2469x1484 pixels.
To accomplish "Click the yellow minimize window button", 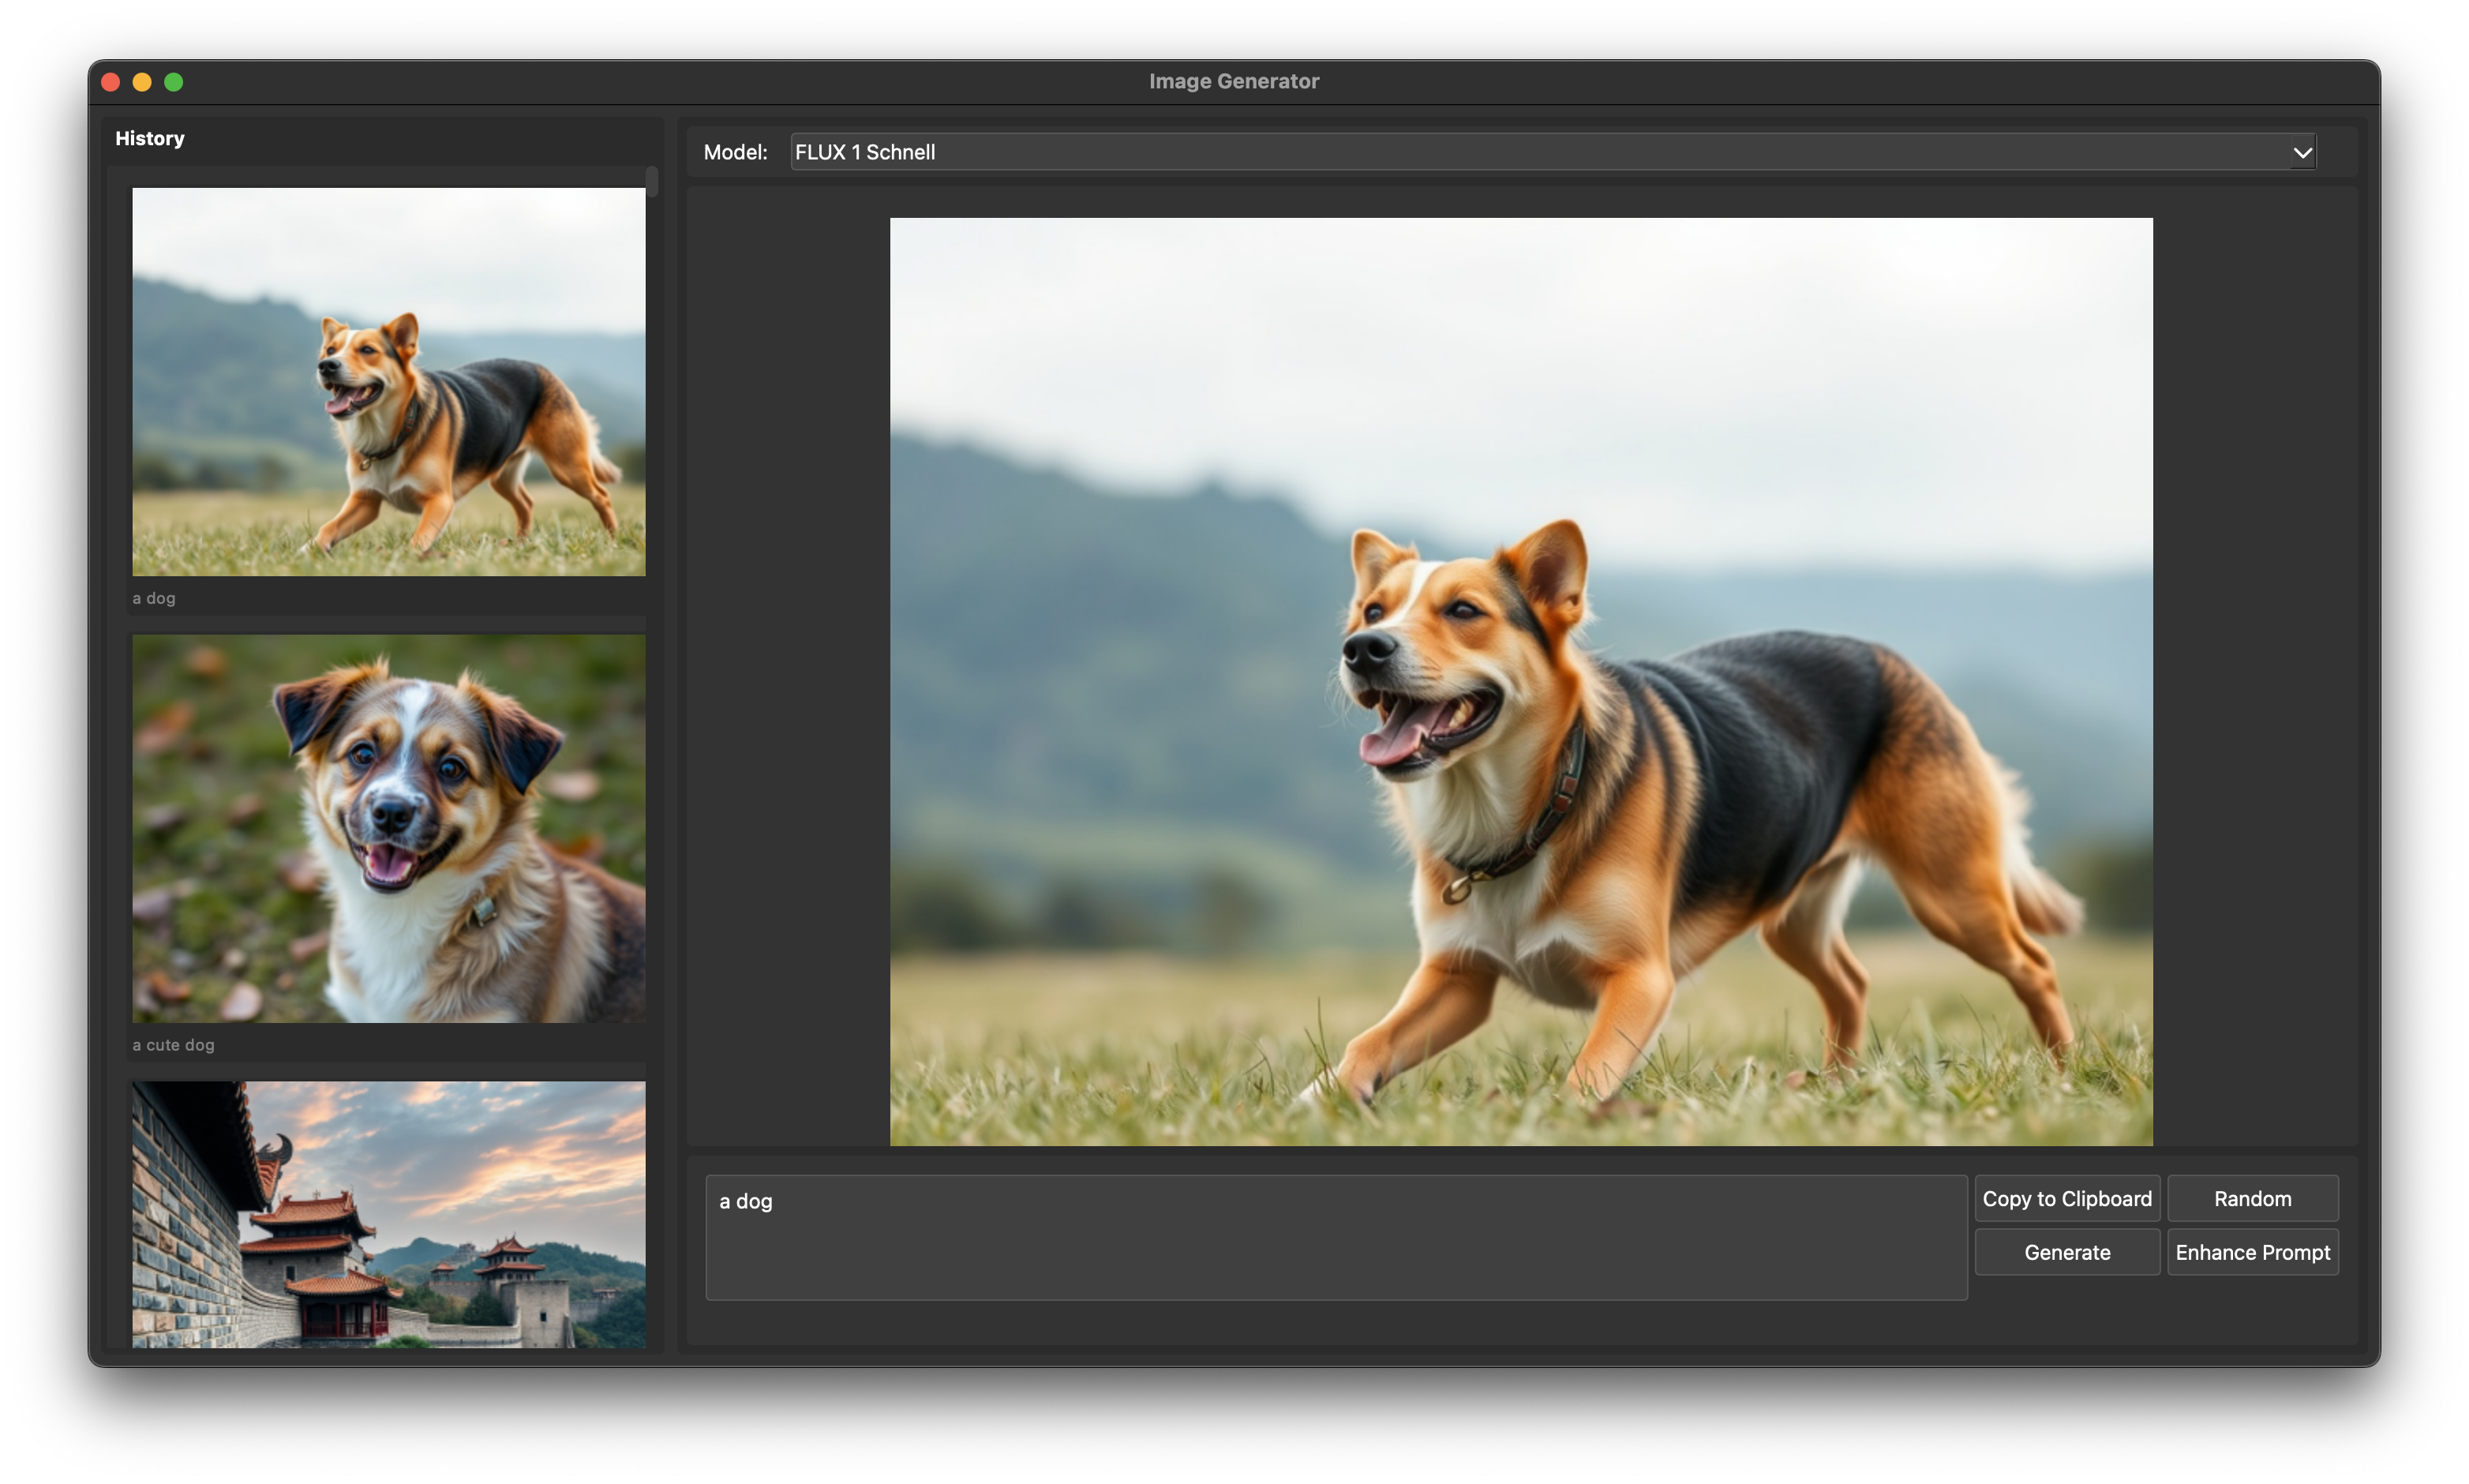I will [142, 82].
